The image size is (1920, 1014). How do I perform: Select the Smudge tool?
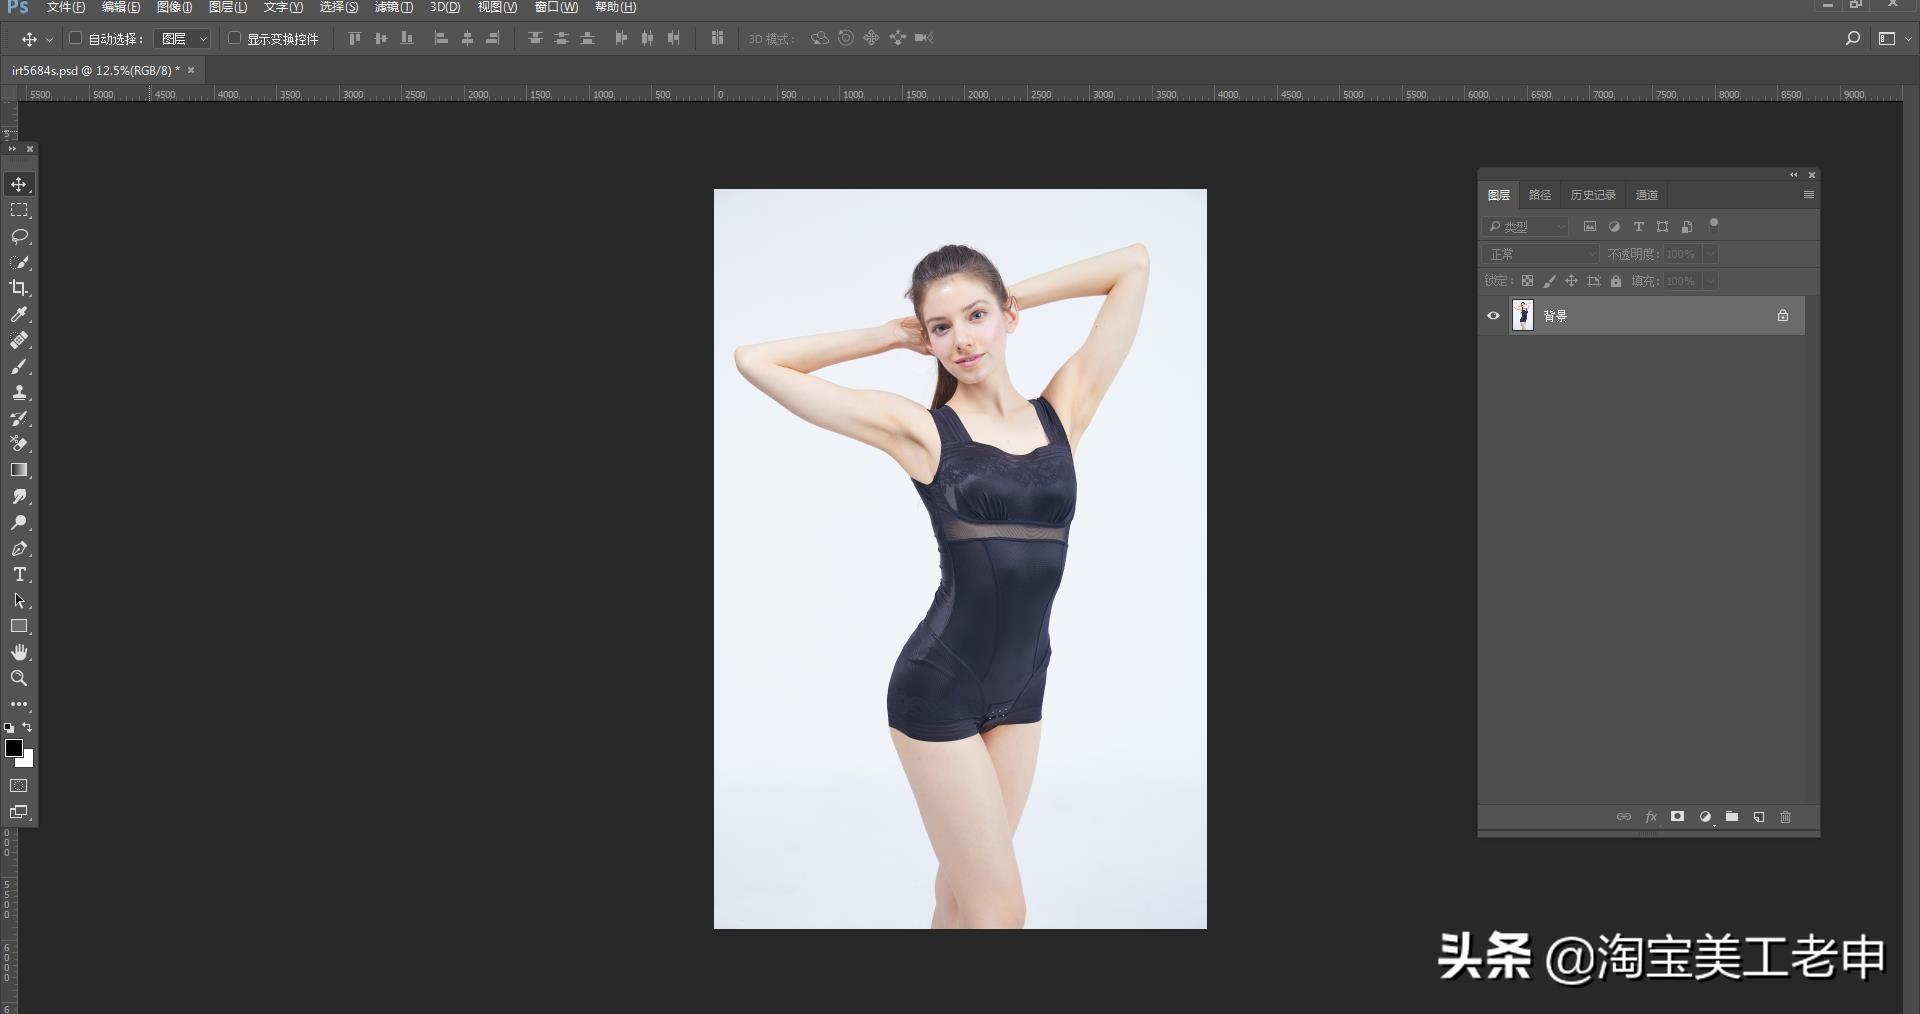point(19,496)
